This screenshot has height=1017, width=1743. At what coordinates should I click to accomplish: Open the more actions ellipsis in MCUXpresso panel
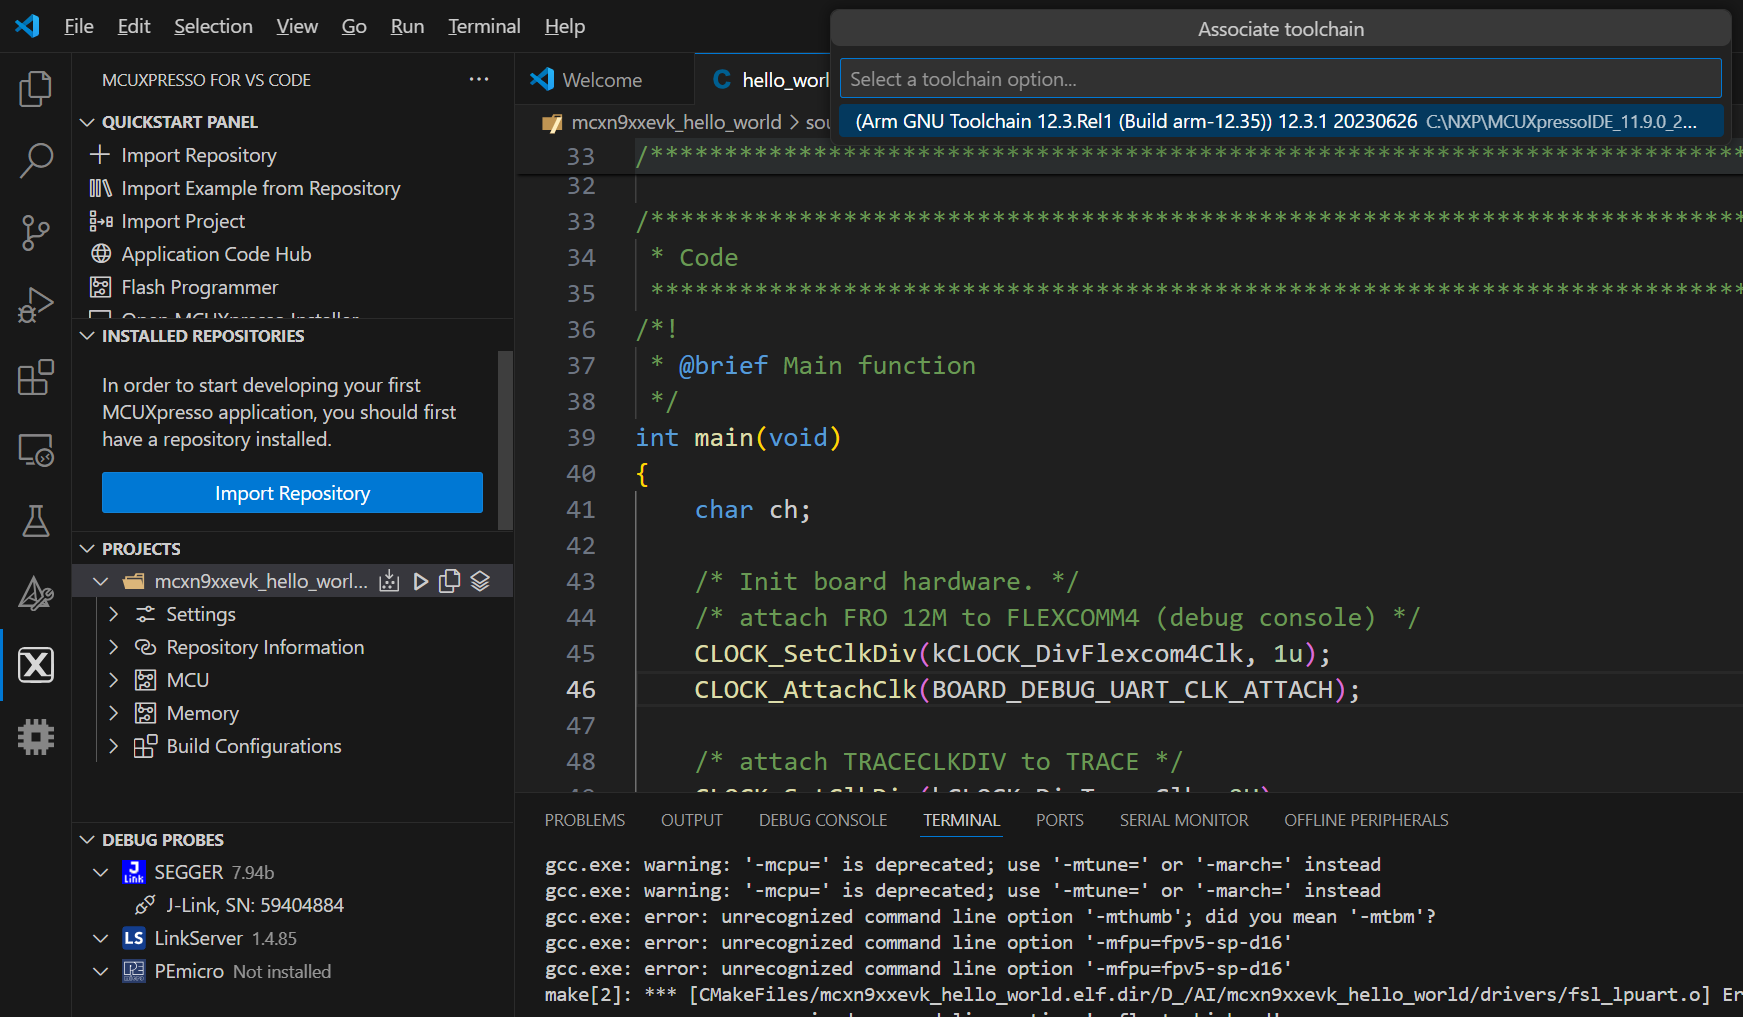coord(479,79)
